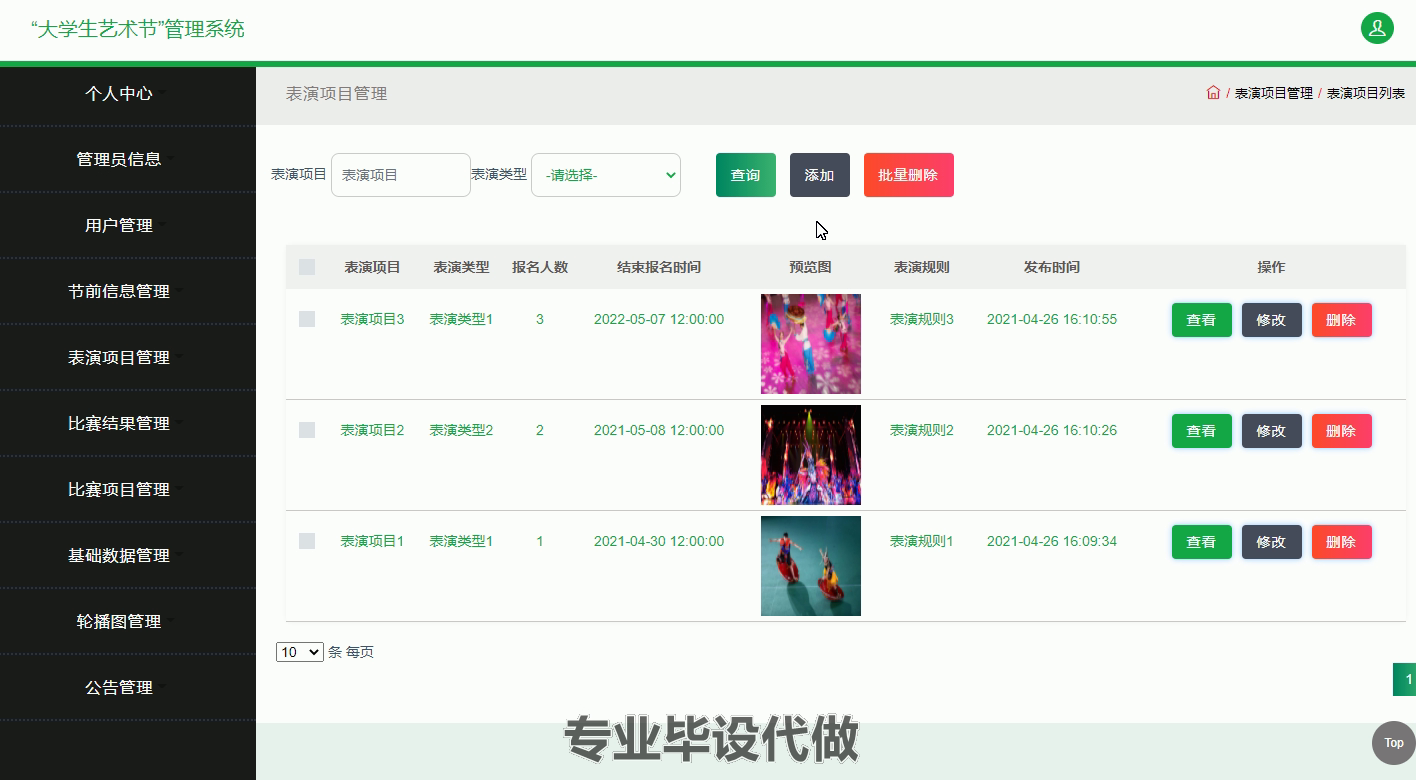
Task: Open the rows-per-page dropdown showing 10
Action: [300, 652]
